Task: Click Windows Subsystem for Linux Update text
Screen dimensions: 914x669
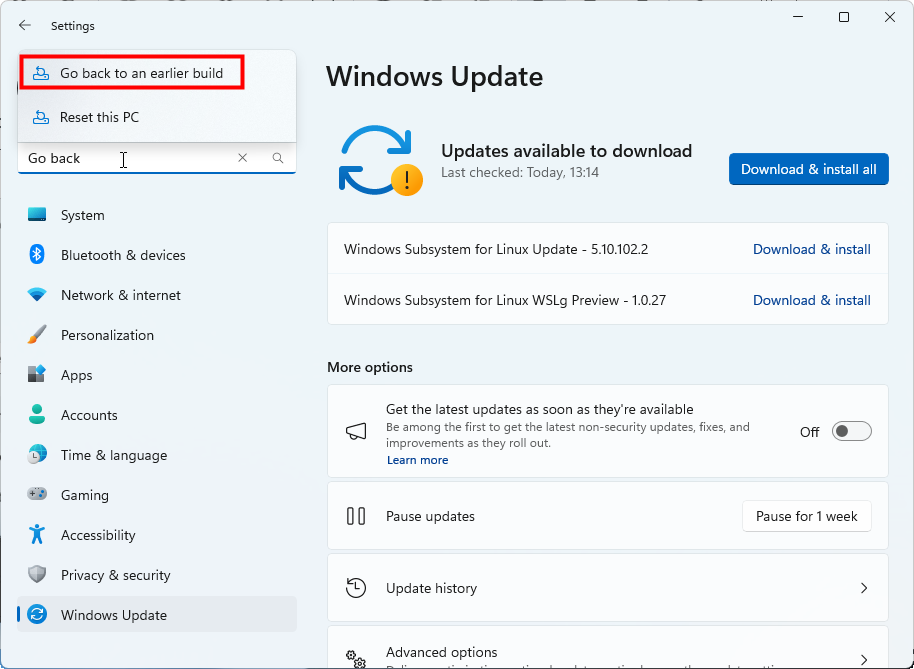Action: point(496,249)
